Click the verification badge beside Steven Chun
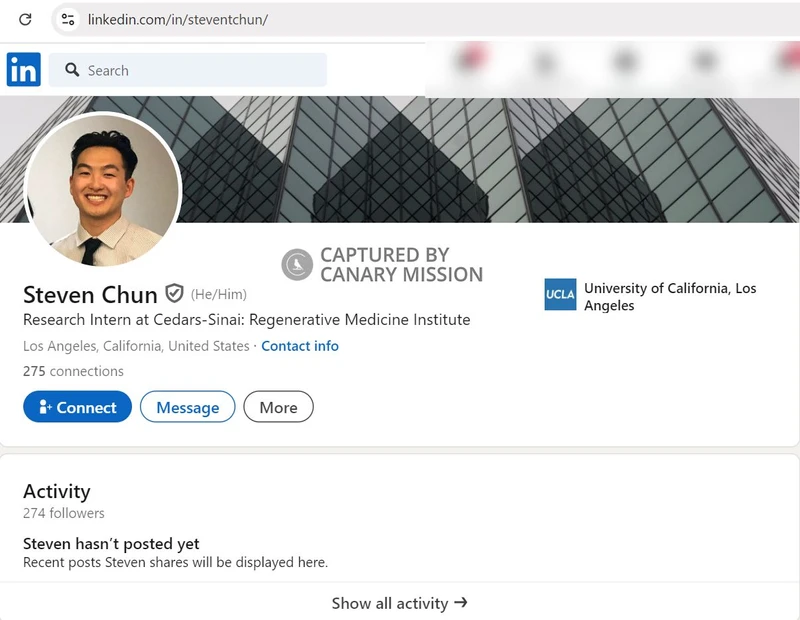This screenshot has height=620, width=800. click(x=174, y=294)
